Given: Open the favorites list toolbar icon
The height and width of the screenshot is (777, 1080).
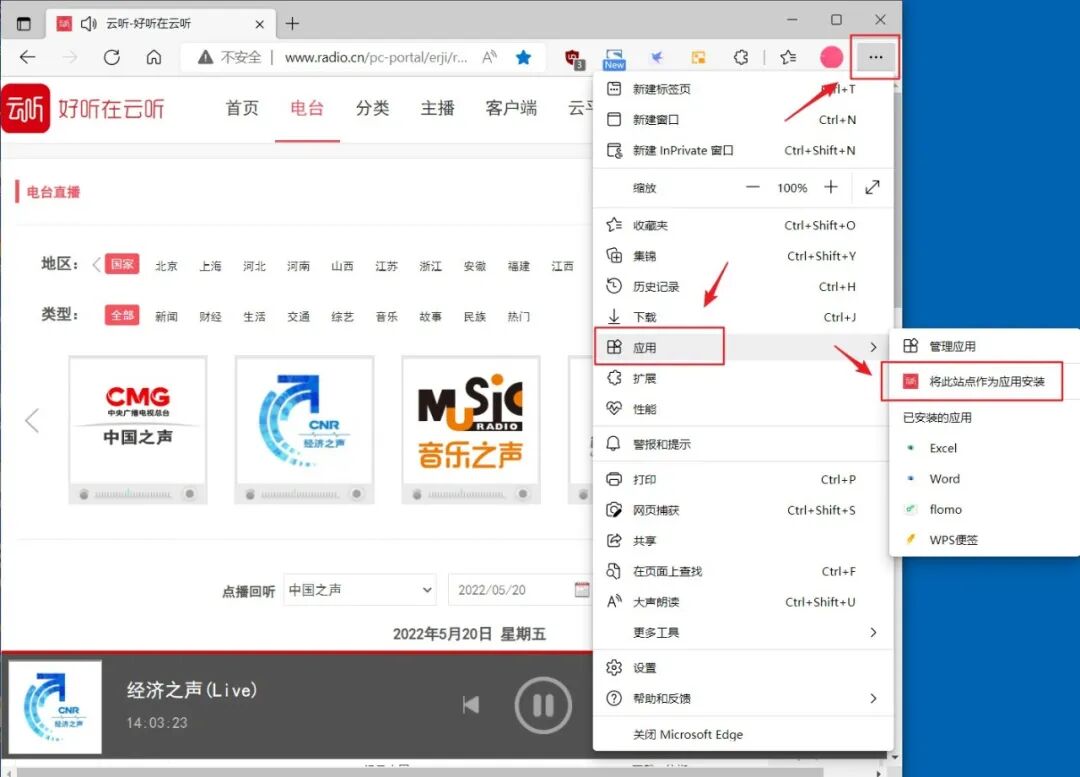Looking at the screenshot, I should point(788,57).
